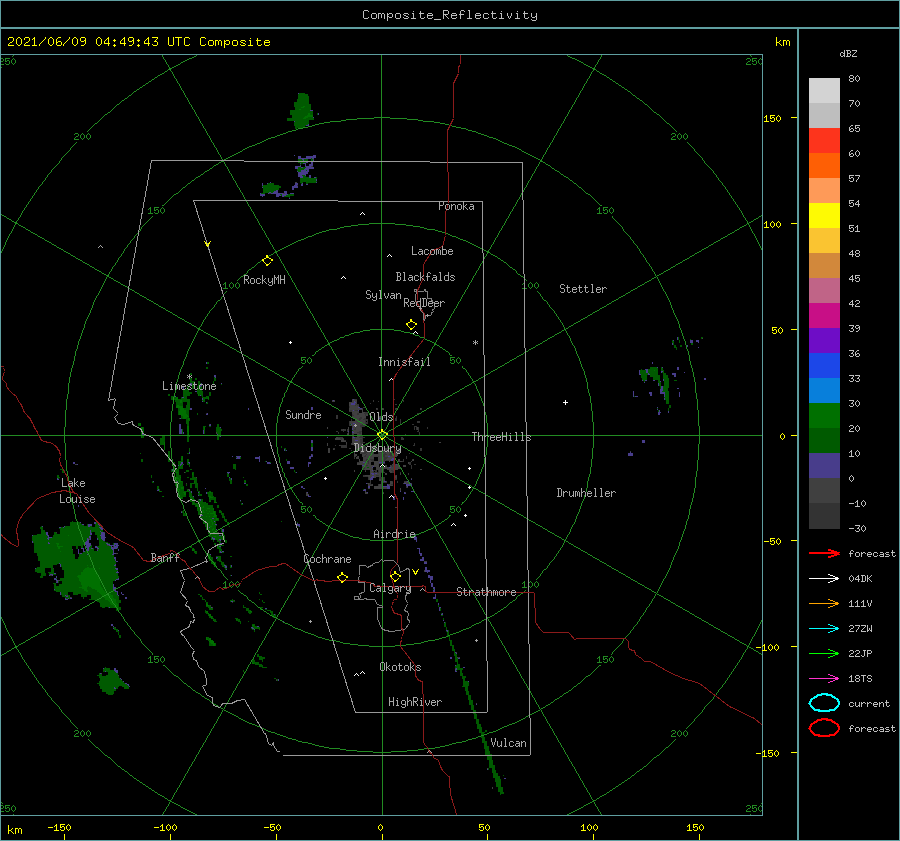
Task: Select the Drumheller city label
Action: pos(586,493)
